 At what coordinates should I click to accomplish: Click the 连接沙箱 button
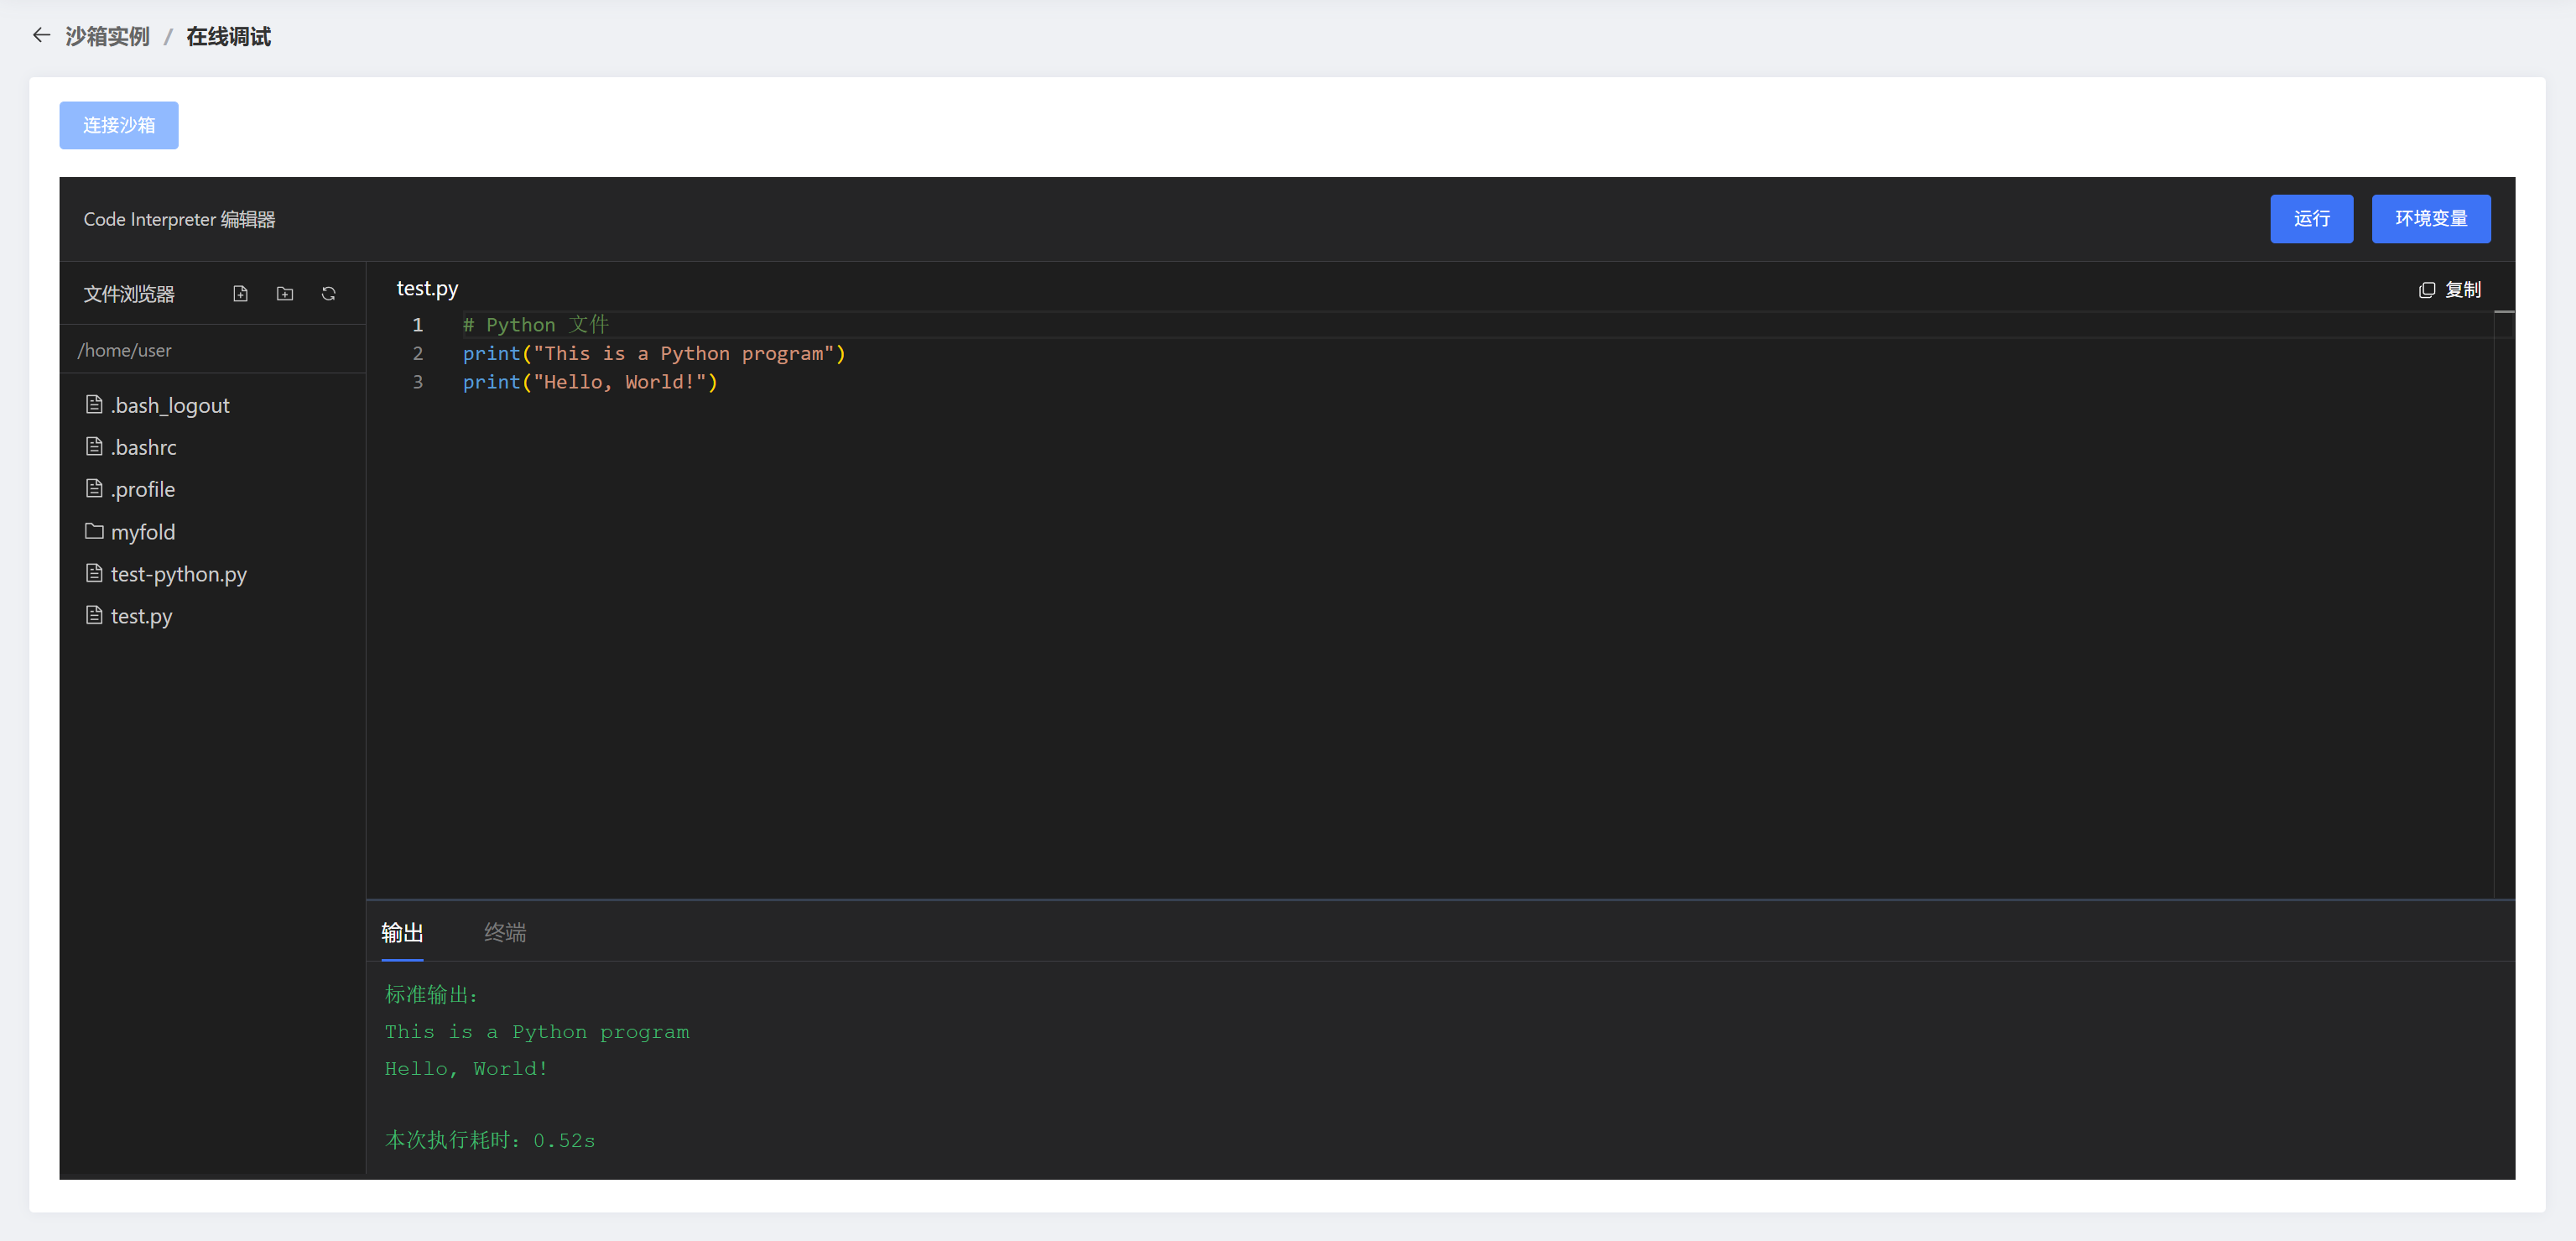pos(119,125)
